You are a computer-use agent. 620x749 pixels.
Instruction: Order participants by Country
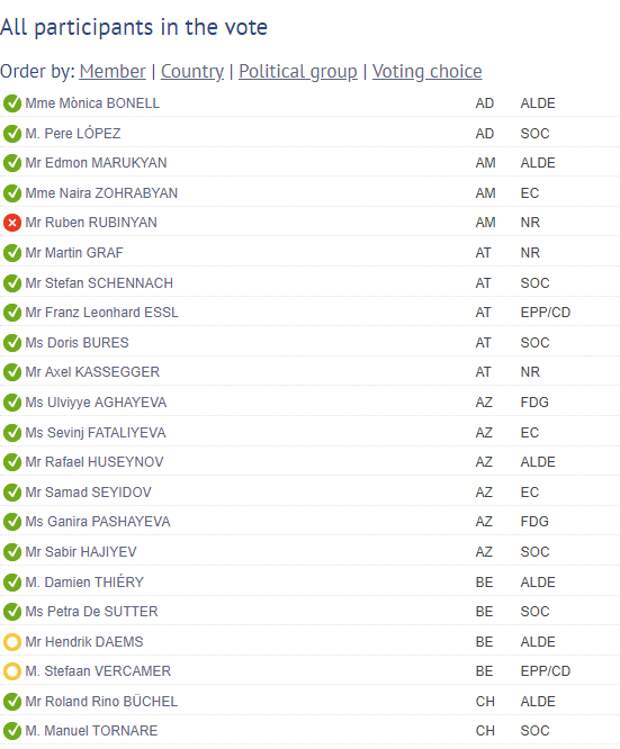pyautogui.click(x=192, y=72)
